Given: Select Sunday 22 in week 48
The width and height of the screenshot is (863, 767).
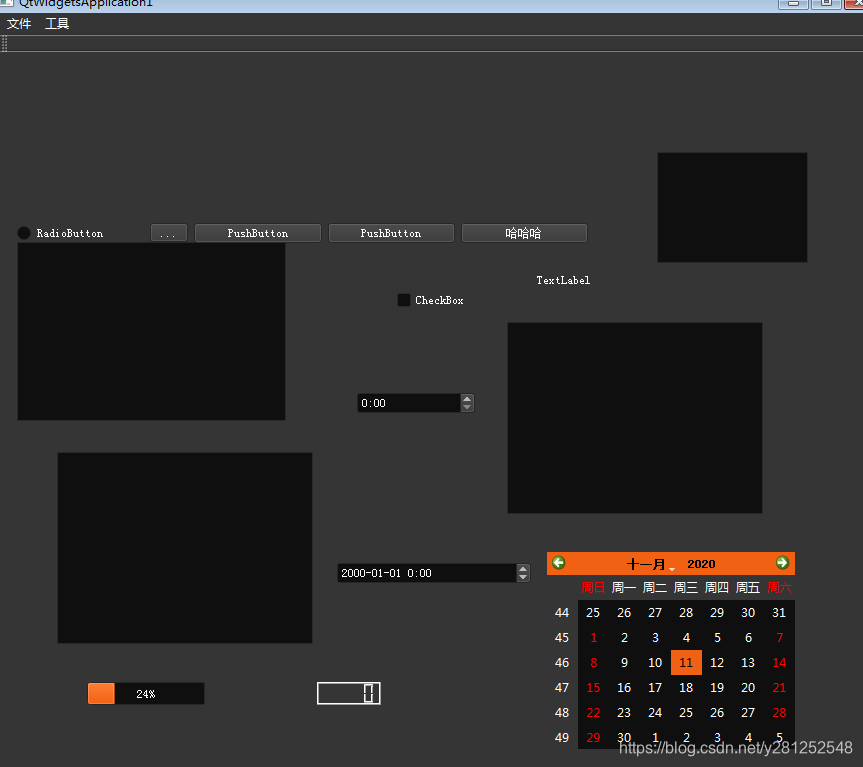Looking at the screenshot, I should click(593, 713).
